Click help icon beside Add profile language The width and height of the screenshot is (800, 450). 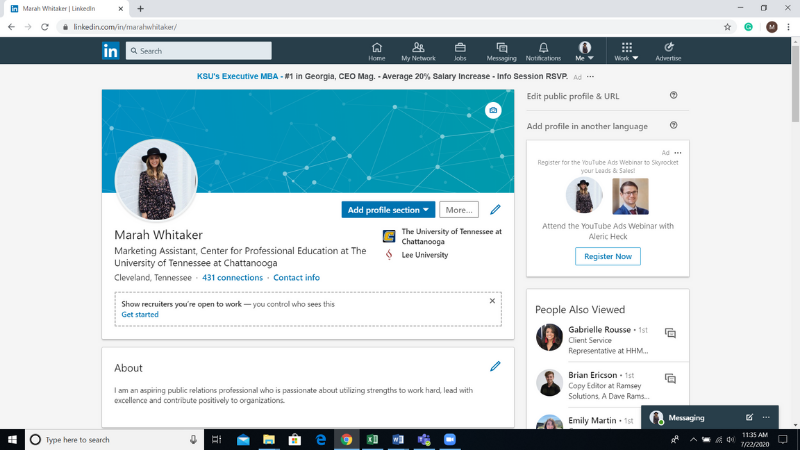(x=673, y=126)
